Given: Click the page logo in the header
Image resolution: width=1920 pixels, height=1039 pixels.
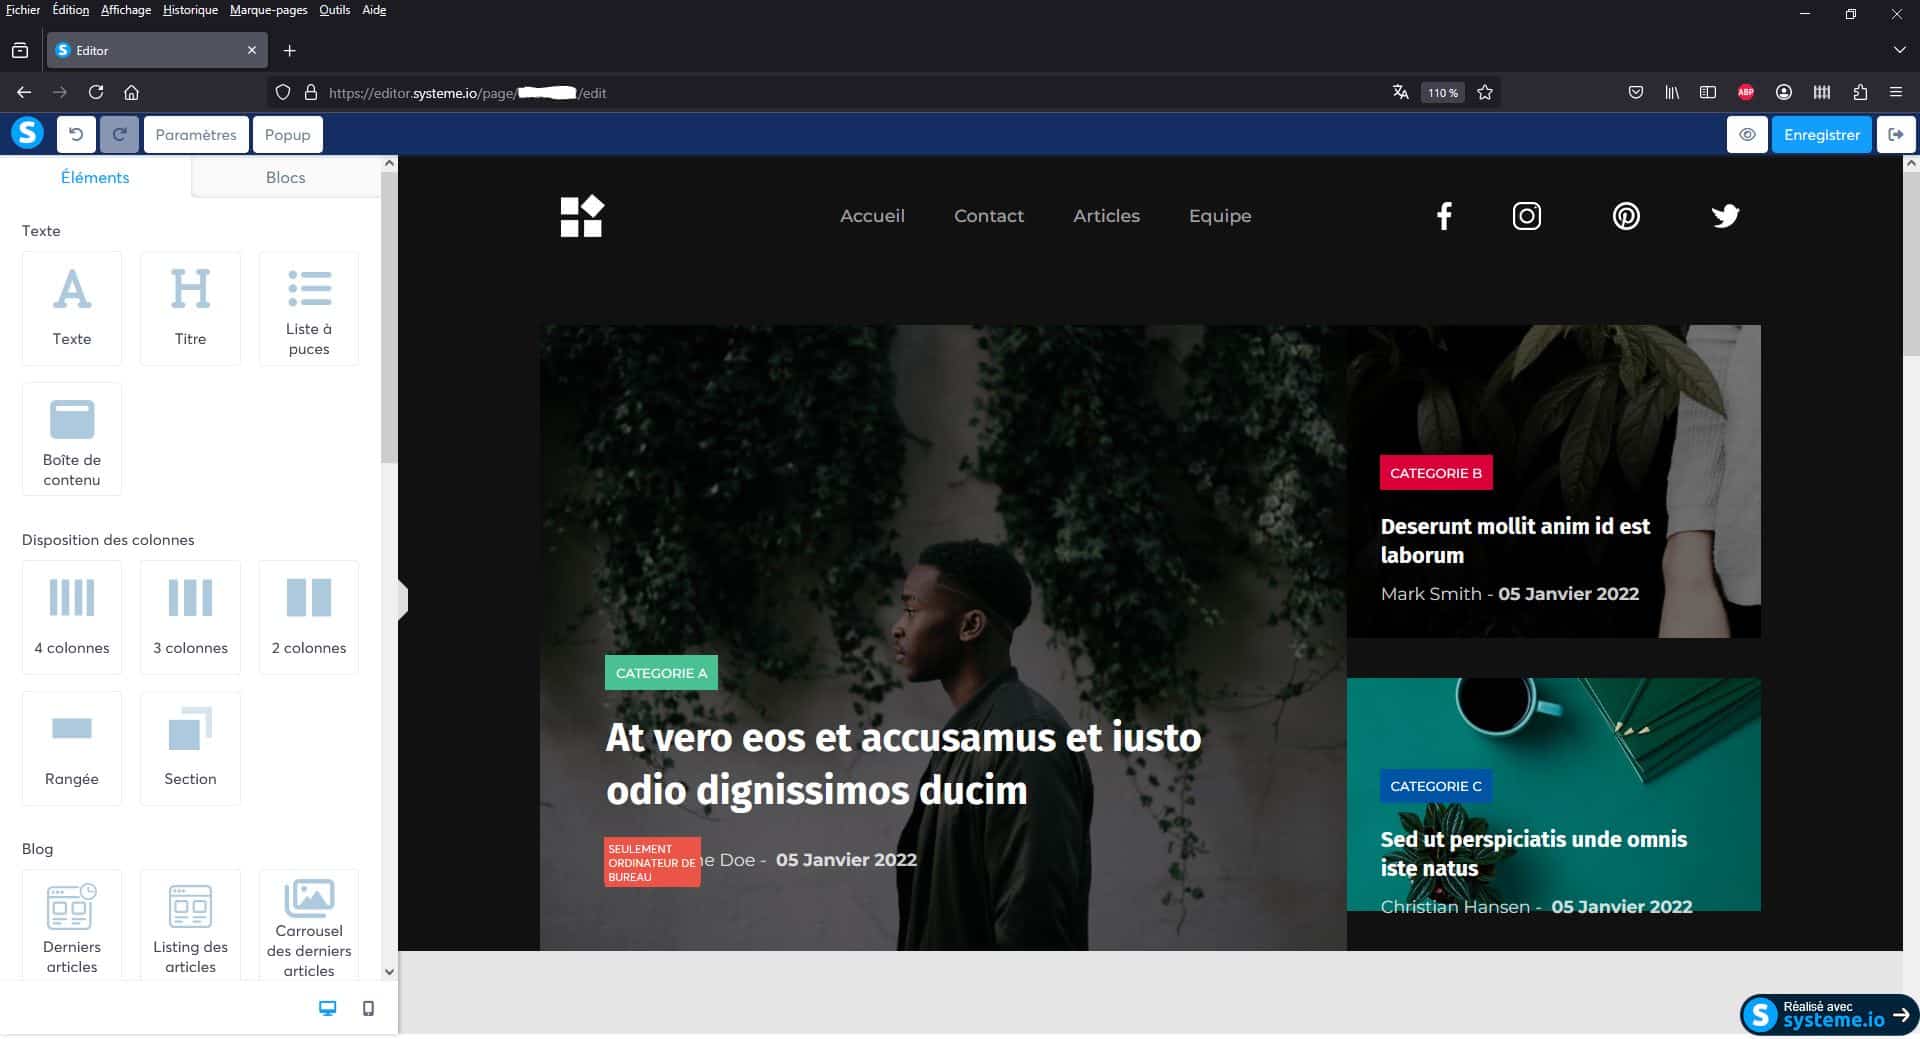Looking at the screenshot, I should [x=582, y=216].
